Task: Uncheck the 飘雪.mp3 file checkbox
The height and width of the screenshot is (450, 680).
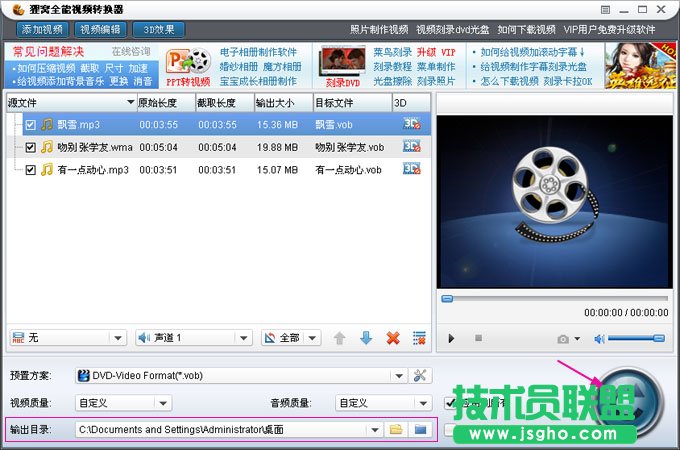Action: pyautogui.click(x=30, y=124)
